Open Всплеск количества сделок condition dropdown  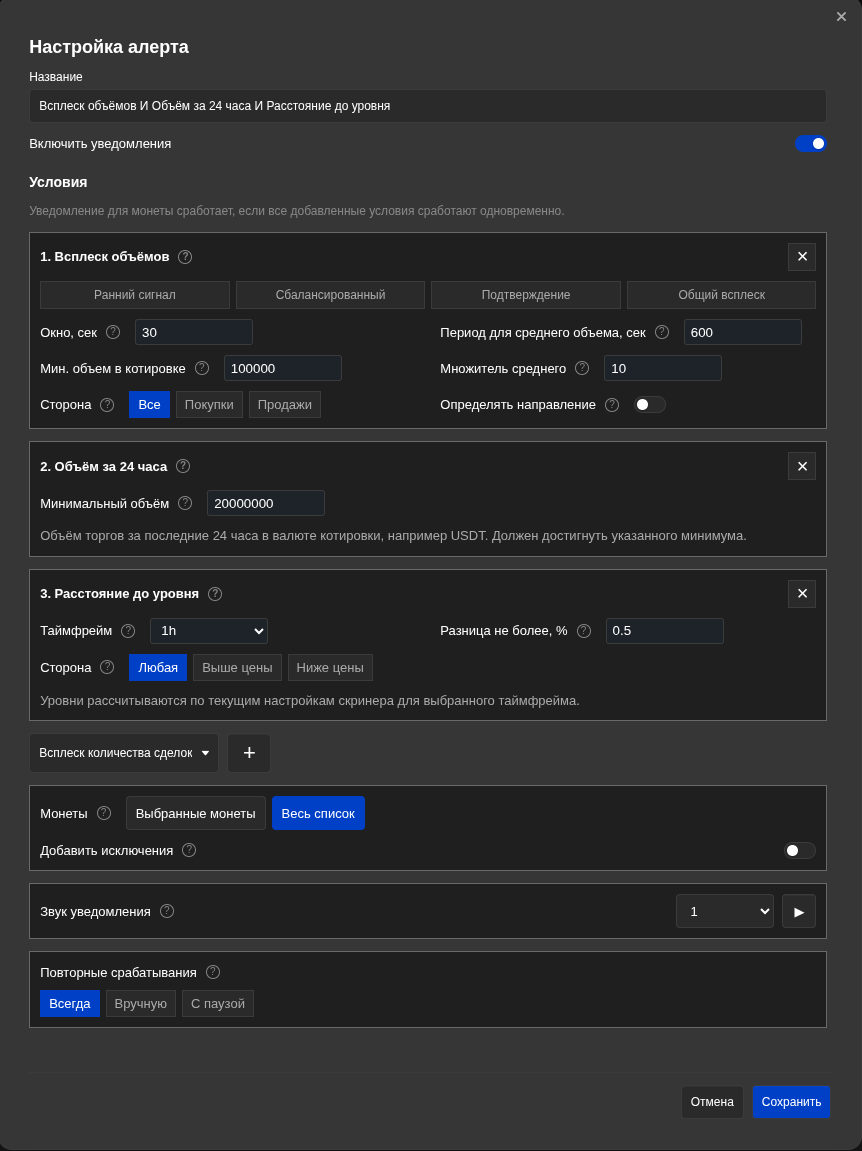(x=124, y=753)
